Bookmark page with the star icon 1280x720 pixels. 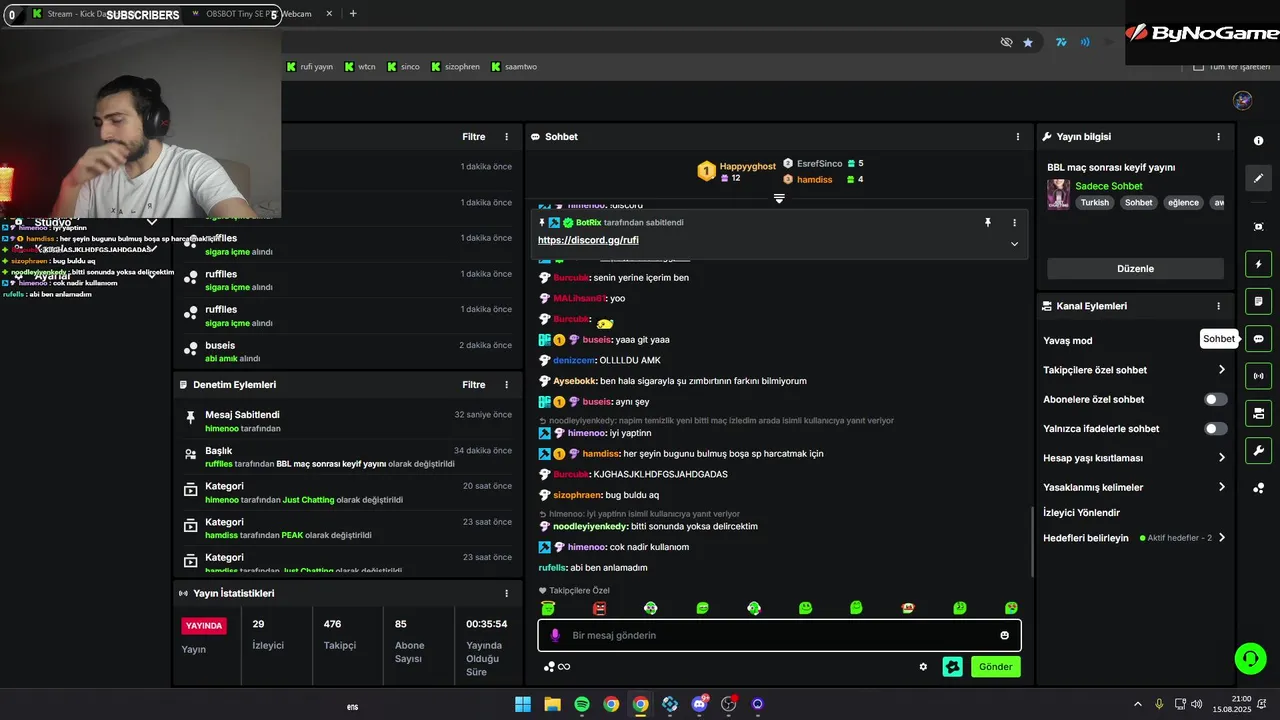tap(1028, 42)
